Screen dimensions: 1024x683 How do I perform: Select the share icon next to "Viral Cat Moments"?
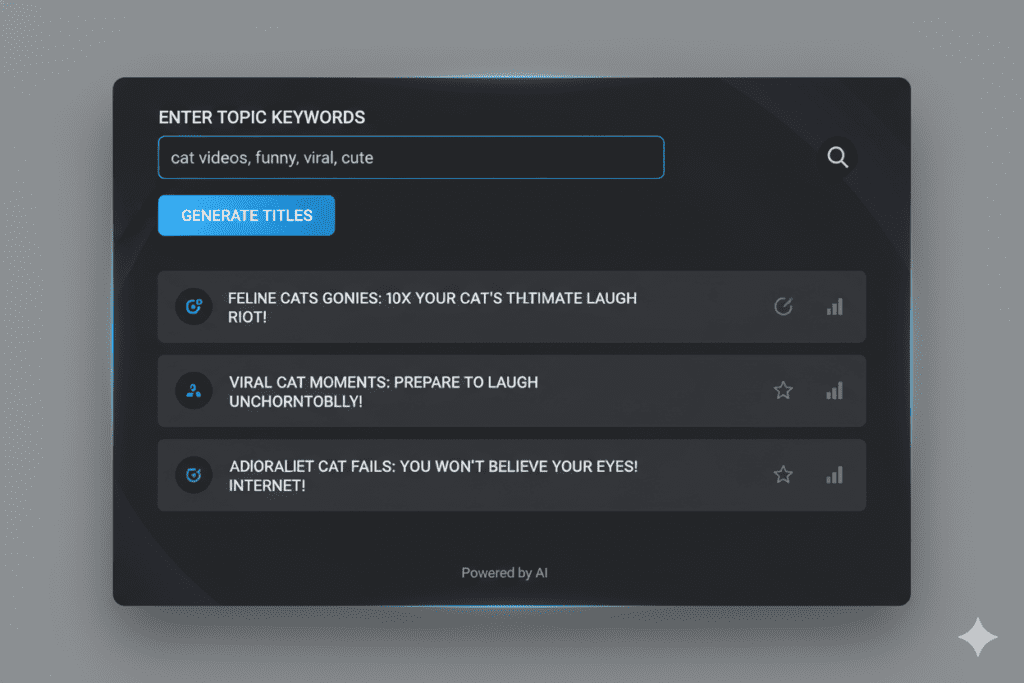pos(193,390)
